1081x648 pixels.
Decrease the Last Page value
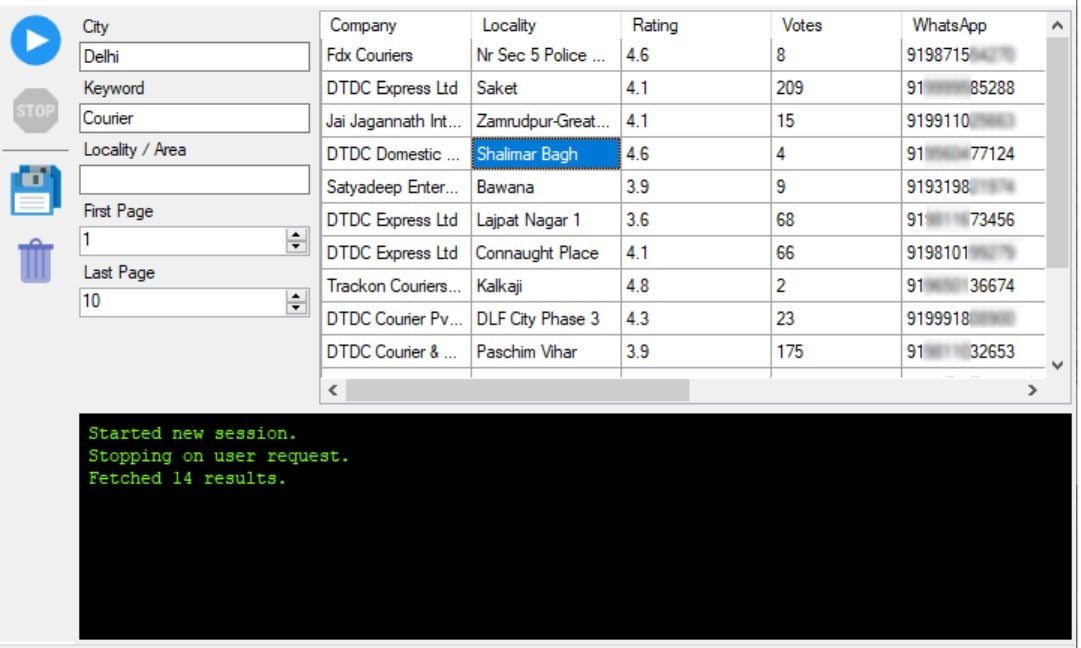tap(296, 308)
